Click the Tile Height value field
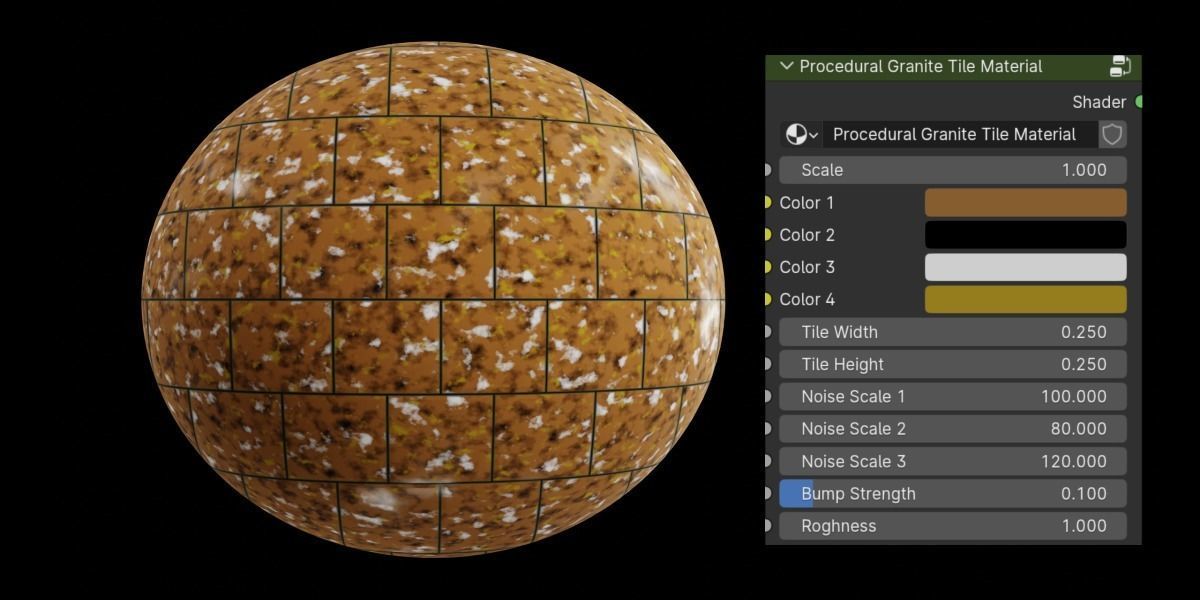 [x=953, y=364]
